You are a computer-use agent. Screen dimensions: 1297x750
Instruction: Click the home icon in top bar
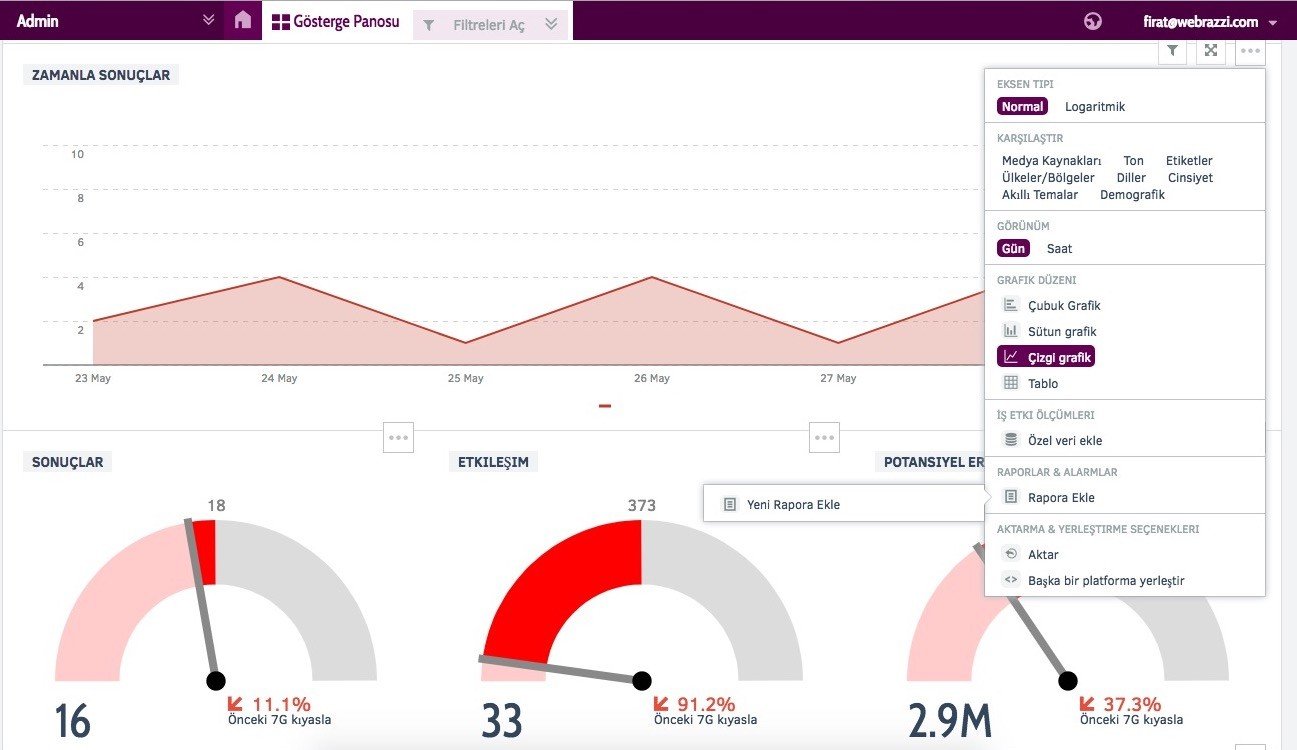(x=242, y=20)
